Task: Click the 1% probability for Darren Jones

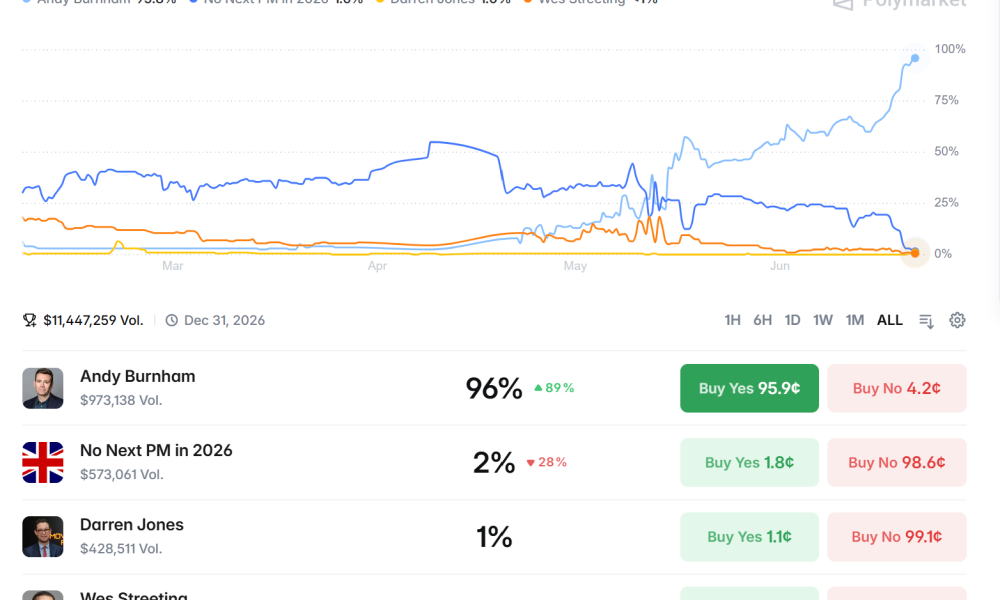Action: click(x=494, y=537)
